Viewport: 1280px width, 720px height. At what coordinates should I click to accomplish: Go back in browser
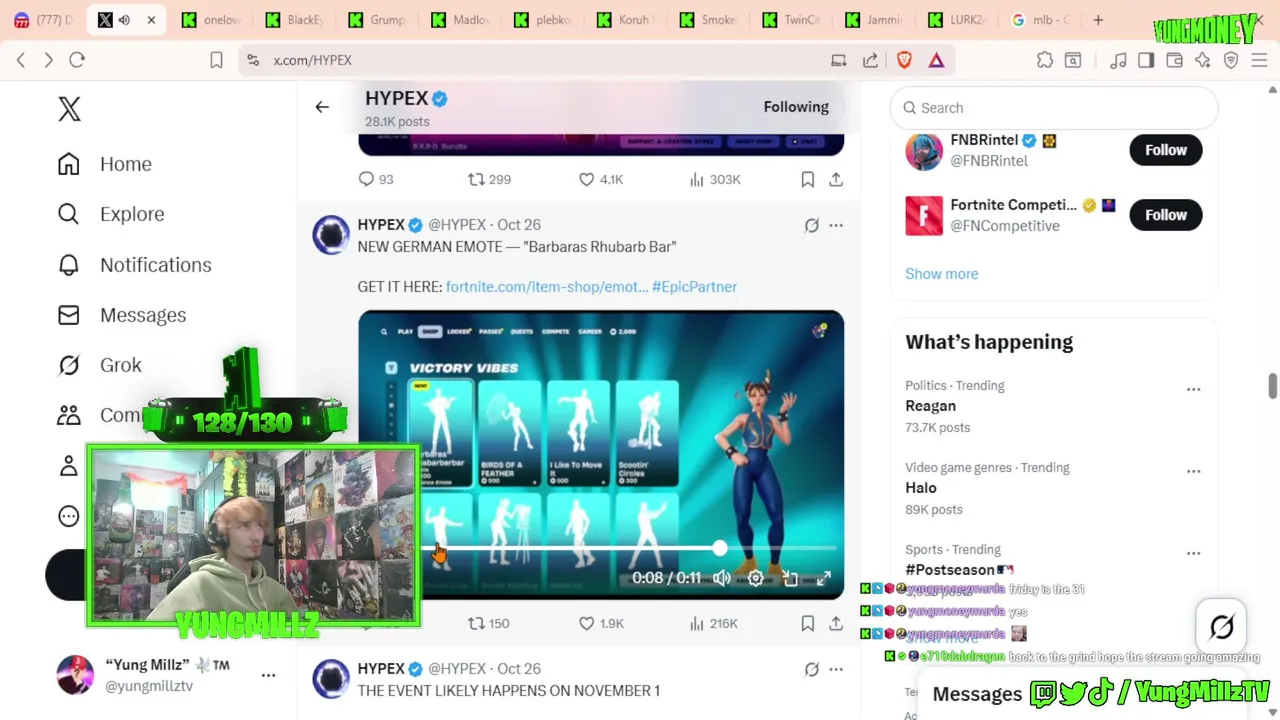pos(21,60)
